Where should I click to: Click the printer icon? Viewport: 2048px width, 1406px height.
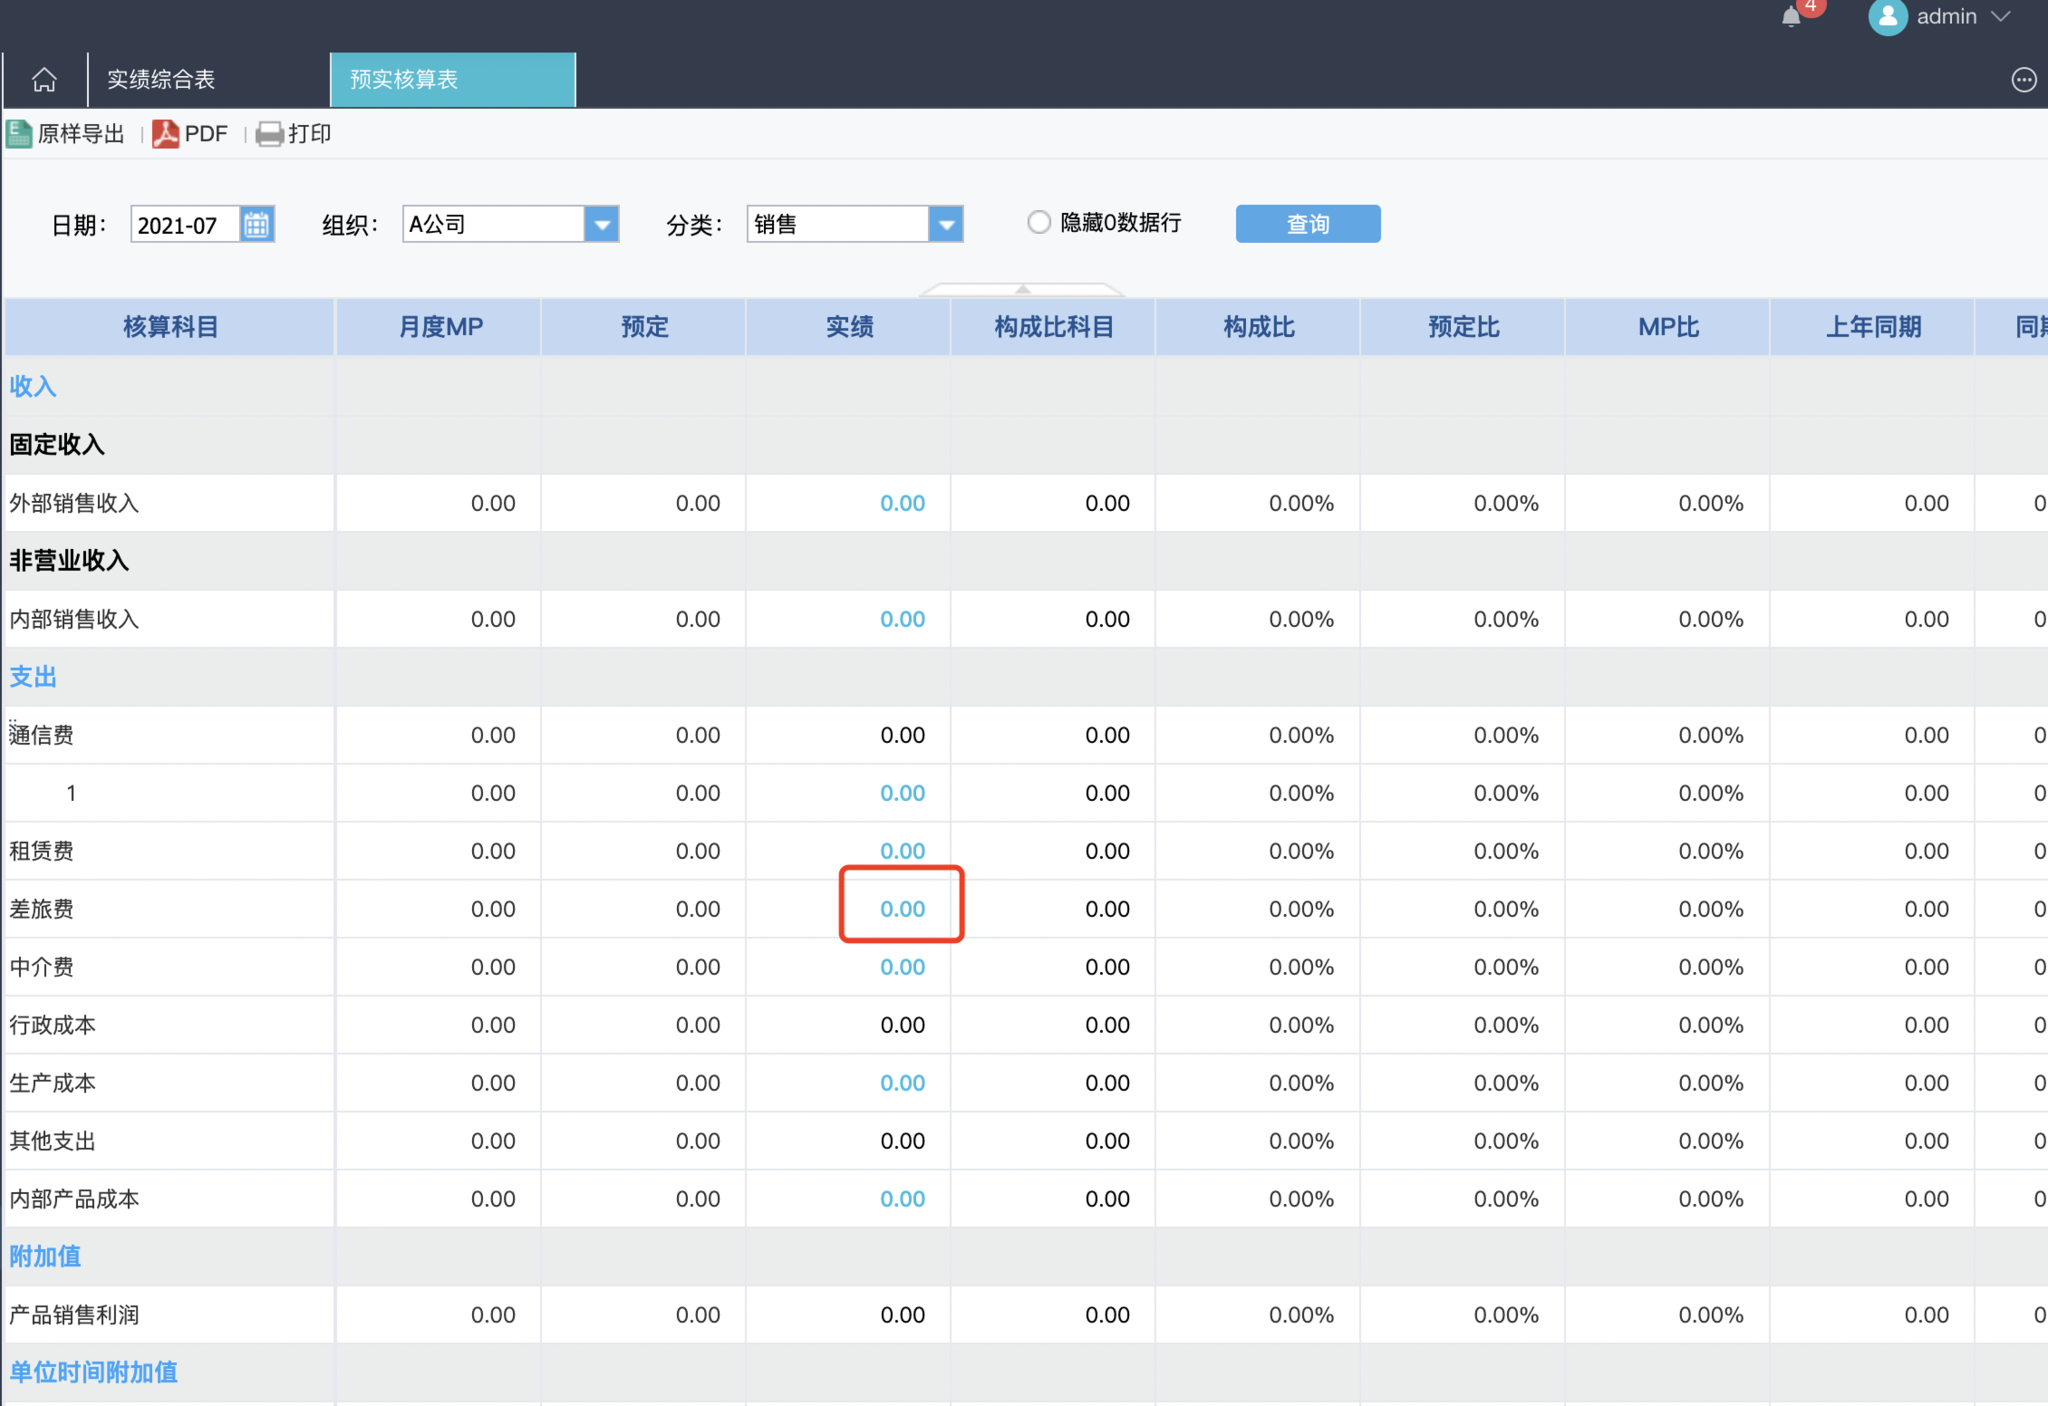(269, 134)
